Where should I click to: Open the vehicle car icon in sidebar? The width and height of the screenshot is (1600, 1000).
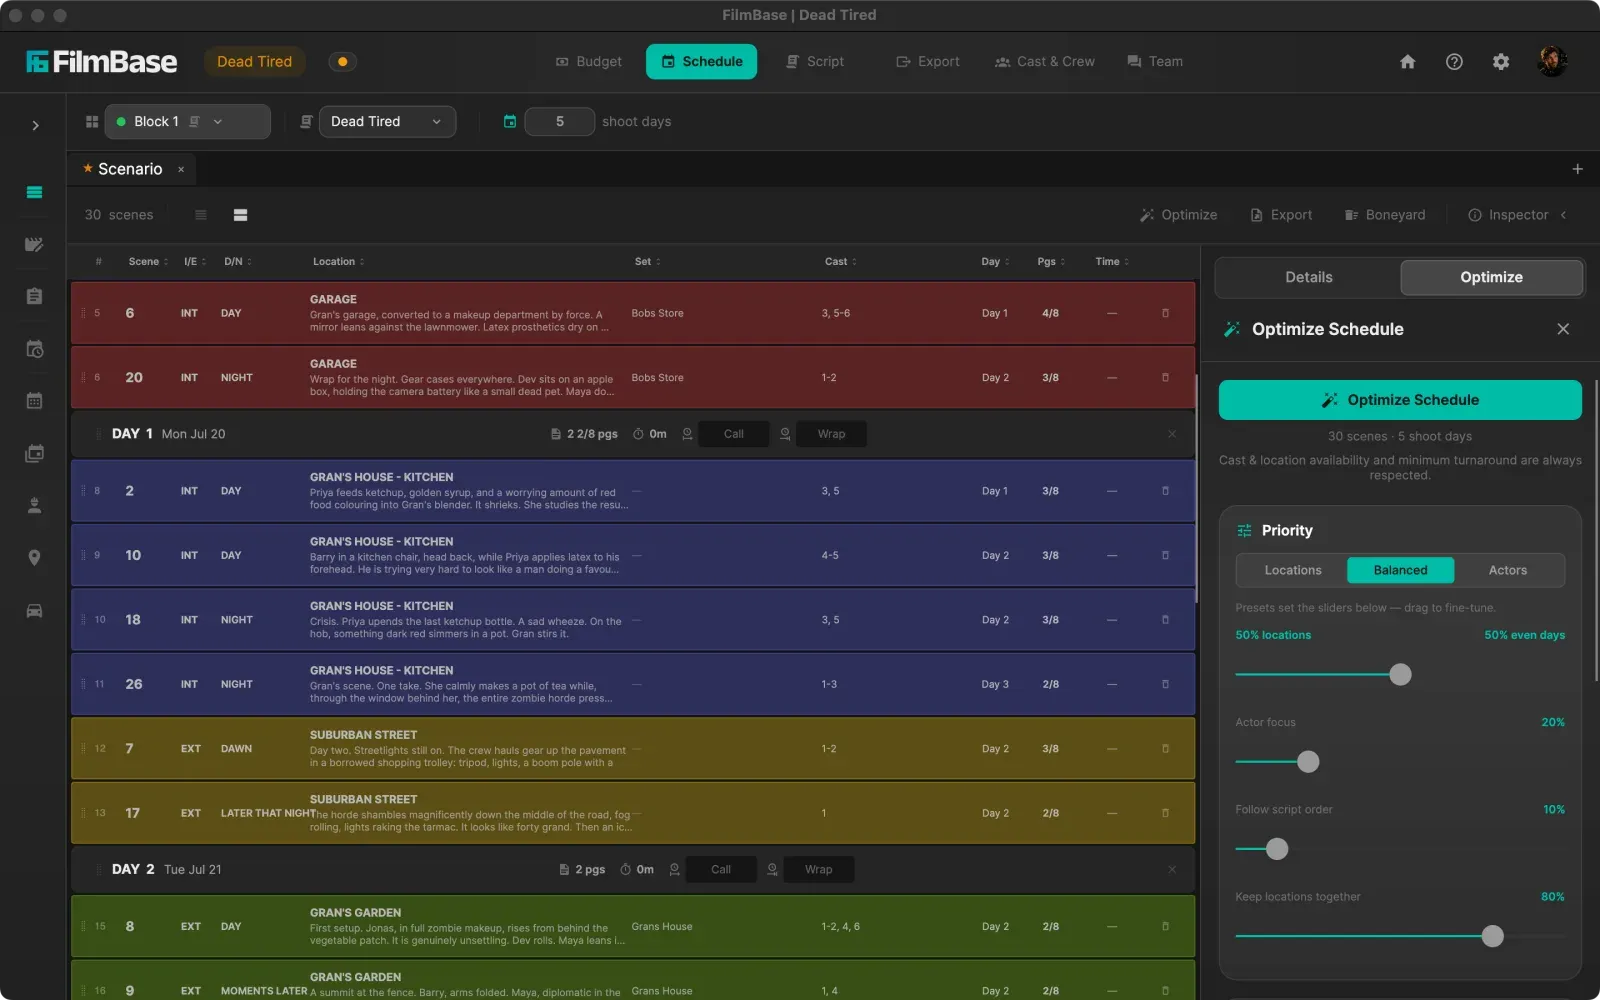(x=34, y=610)
